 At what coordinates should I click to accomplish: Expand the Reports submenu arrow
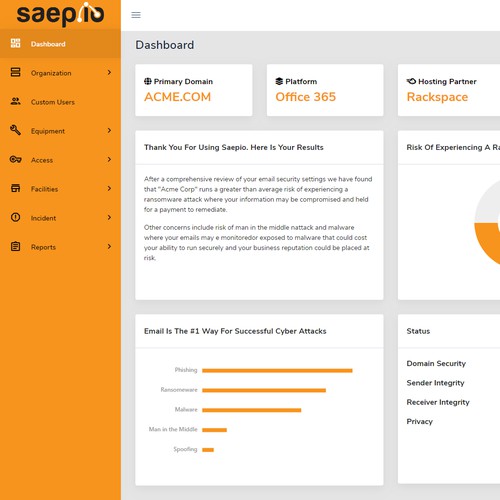coord(109,246)
